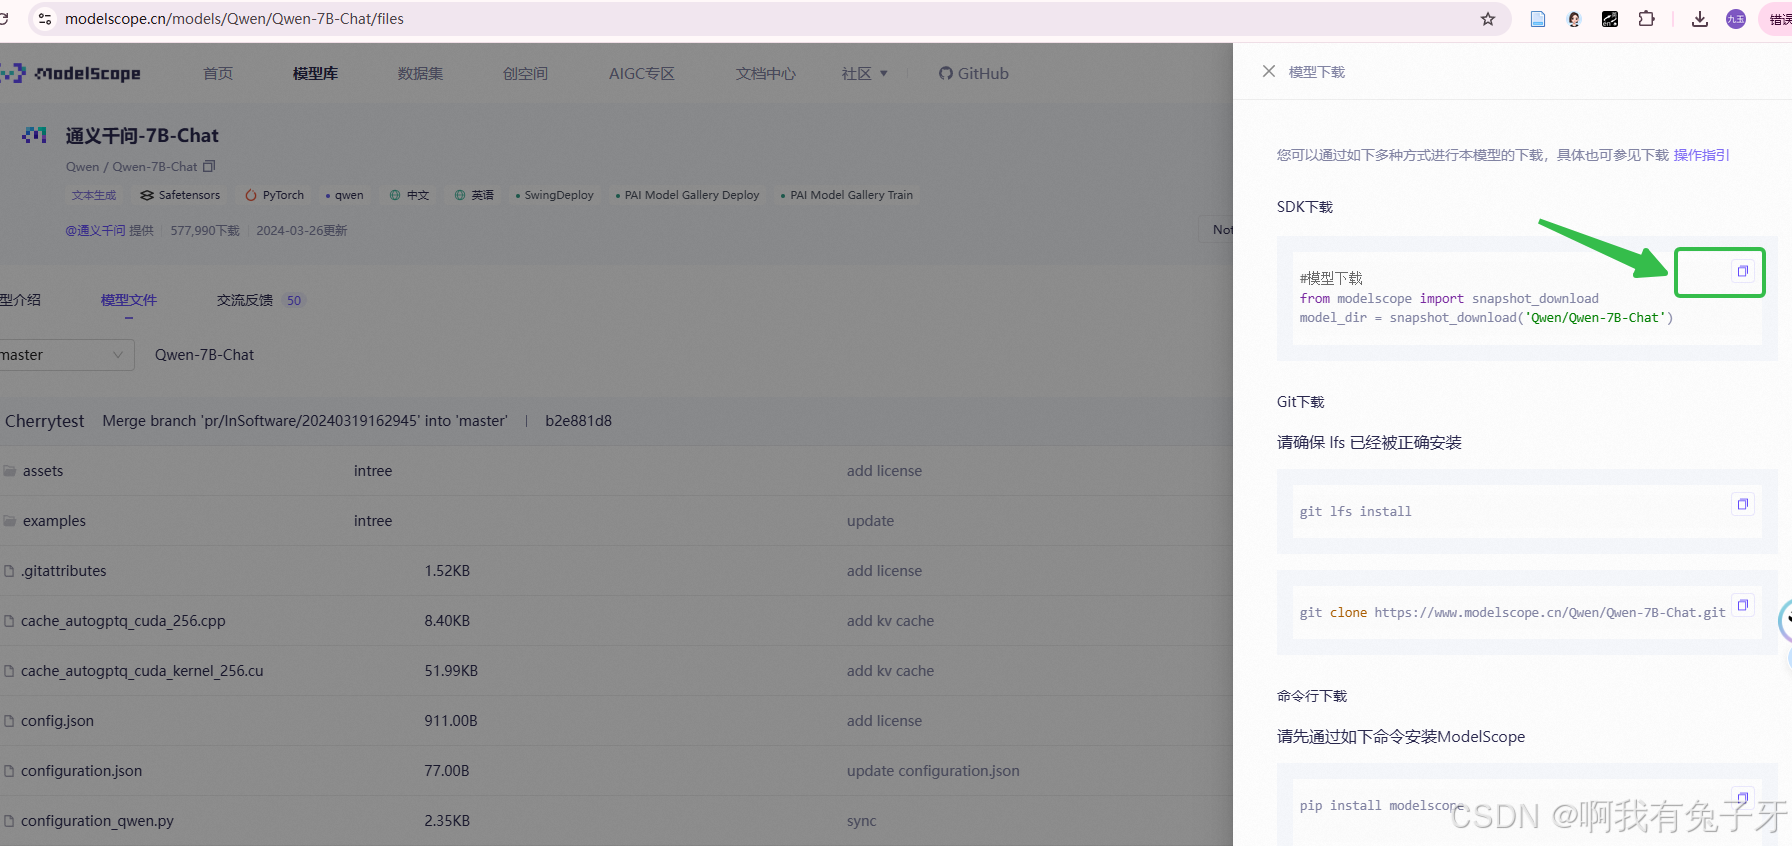This screenshot has width=1792, height=846.
Task: Switch to the 模型文件 tab
Action: [x=129, y=300]
